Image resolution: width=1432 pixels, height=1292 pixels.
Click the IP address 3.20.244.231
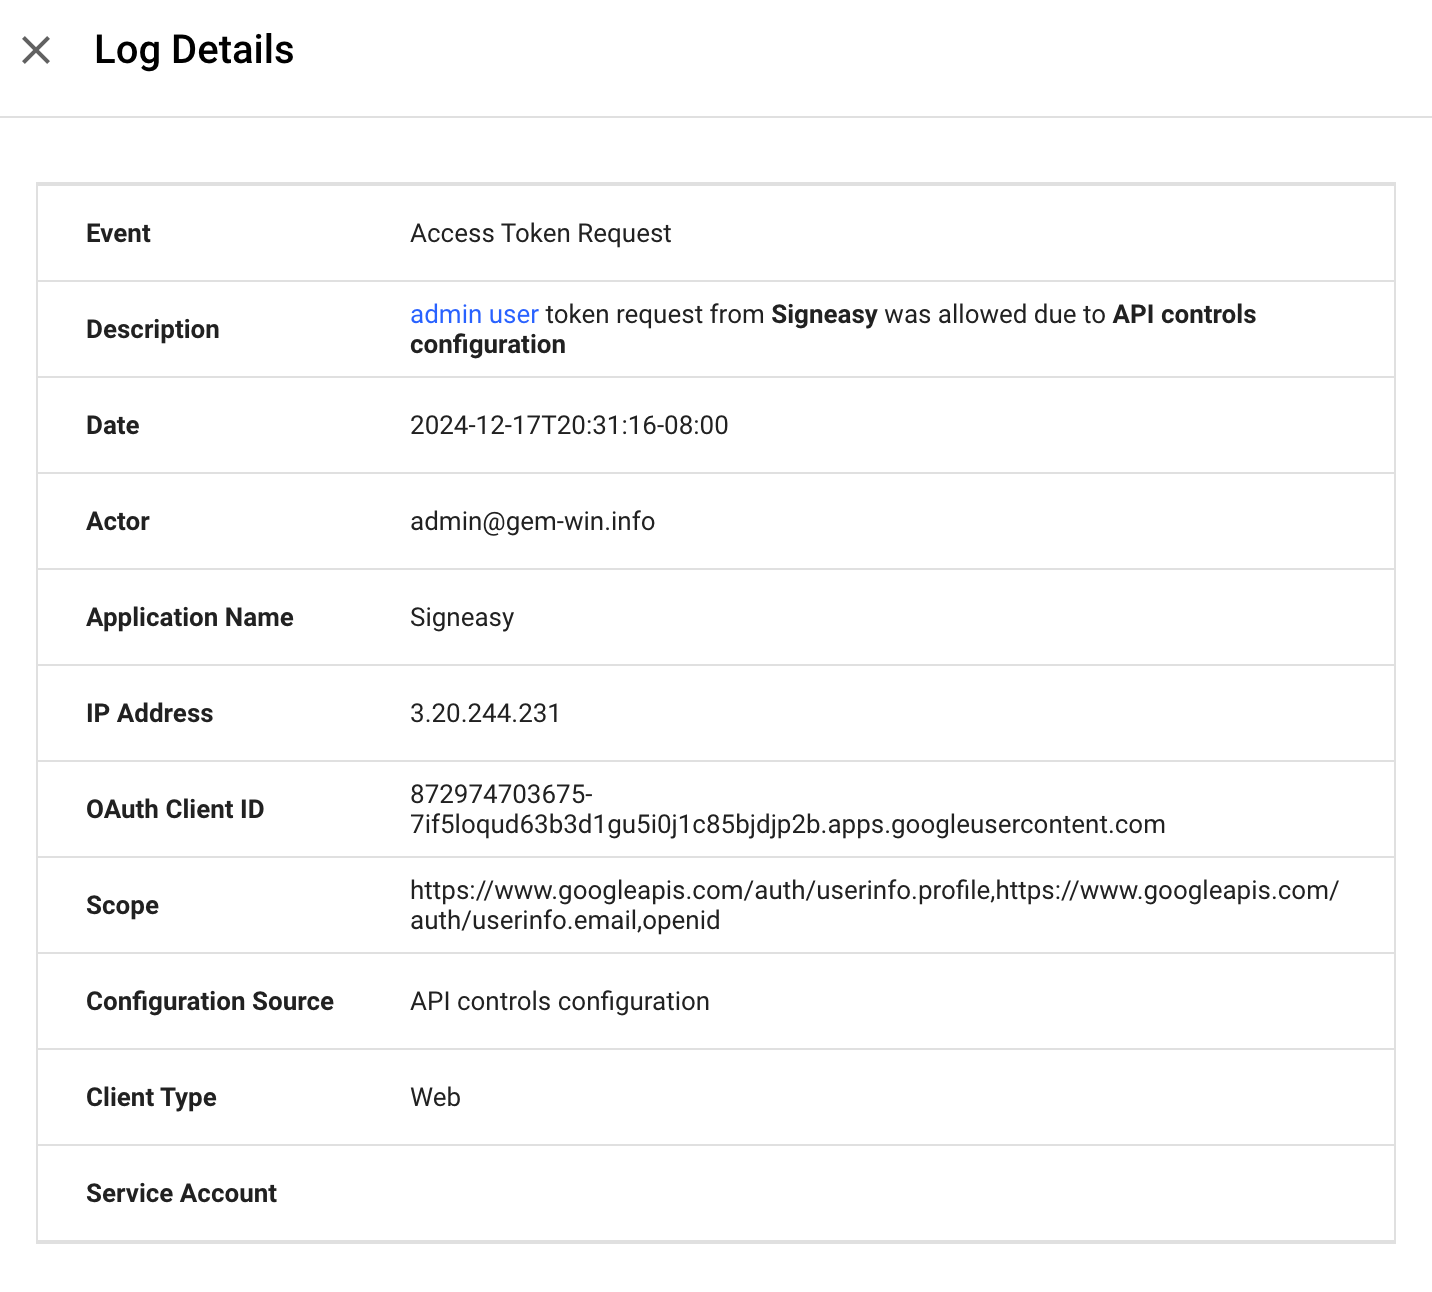(x=485, y=714)
